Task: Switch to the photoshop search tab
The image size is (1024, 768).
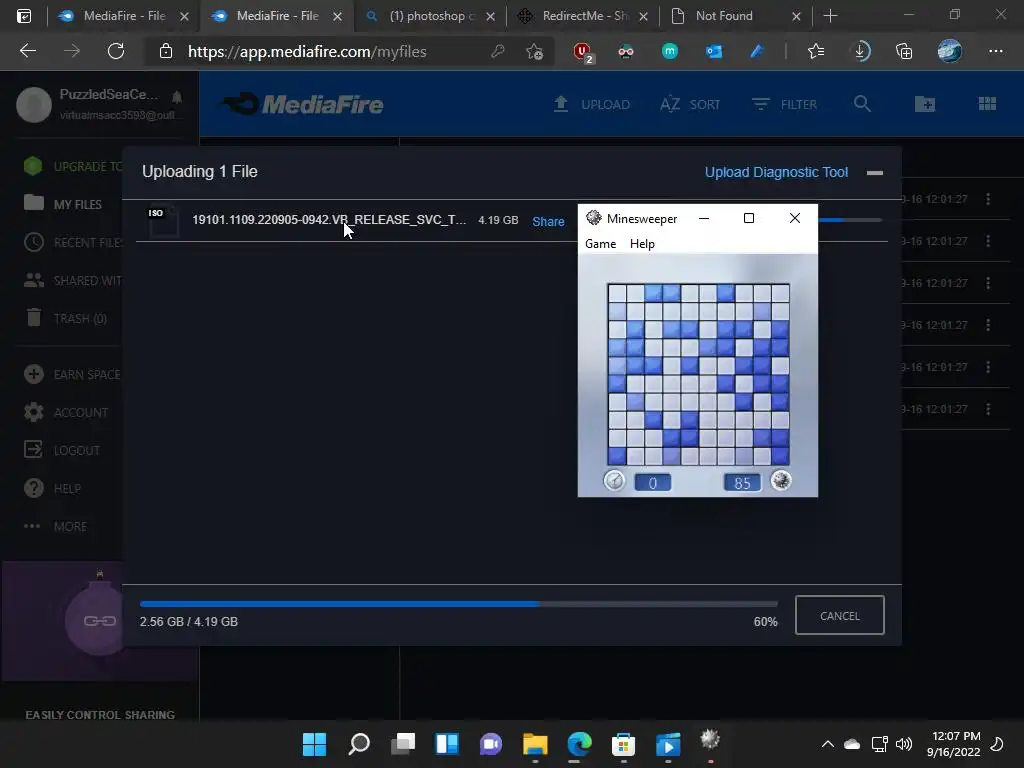Action: (x=431, y=16)
